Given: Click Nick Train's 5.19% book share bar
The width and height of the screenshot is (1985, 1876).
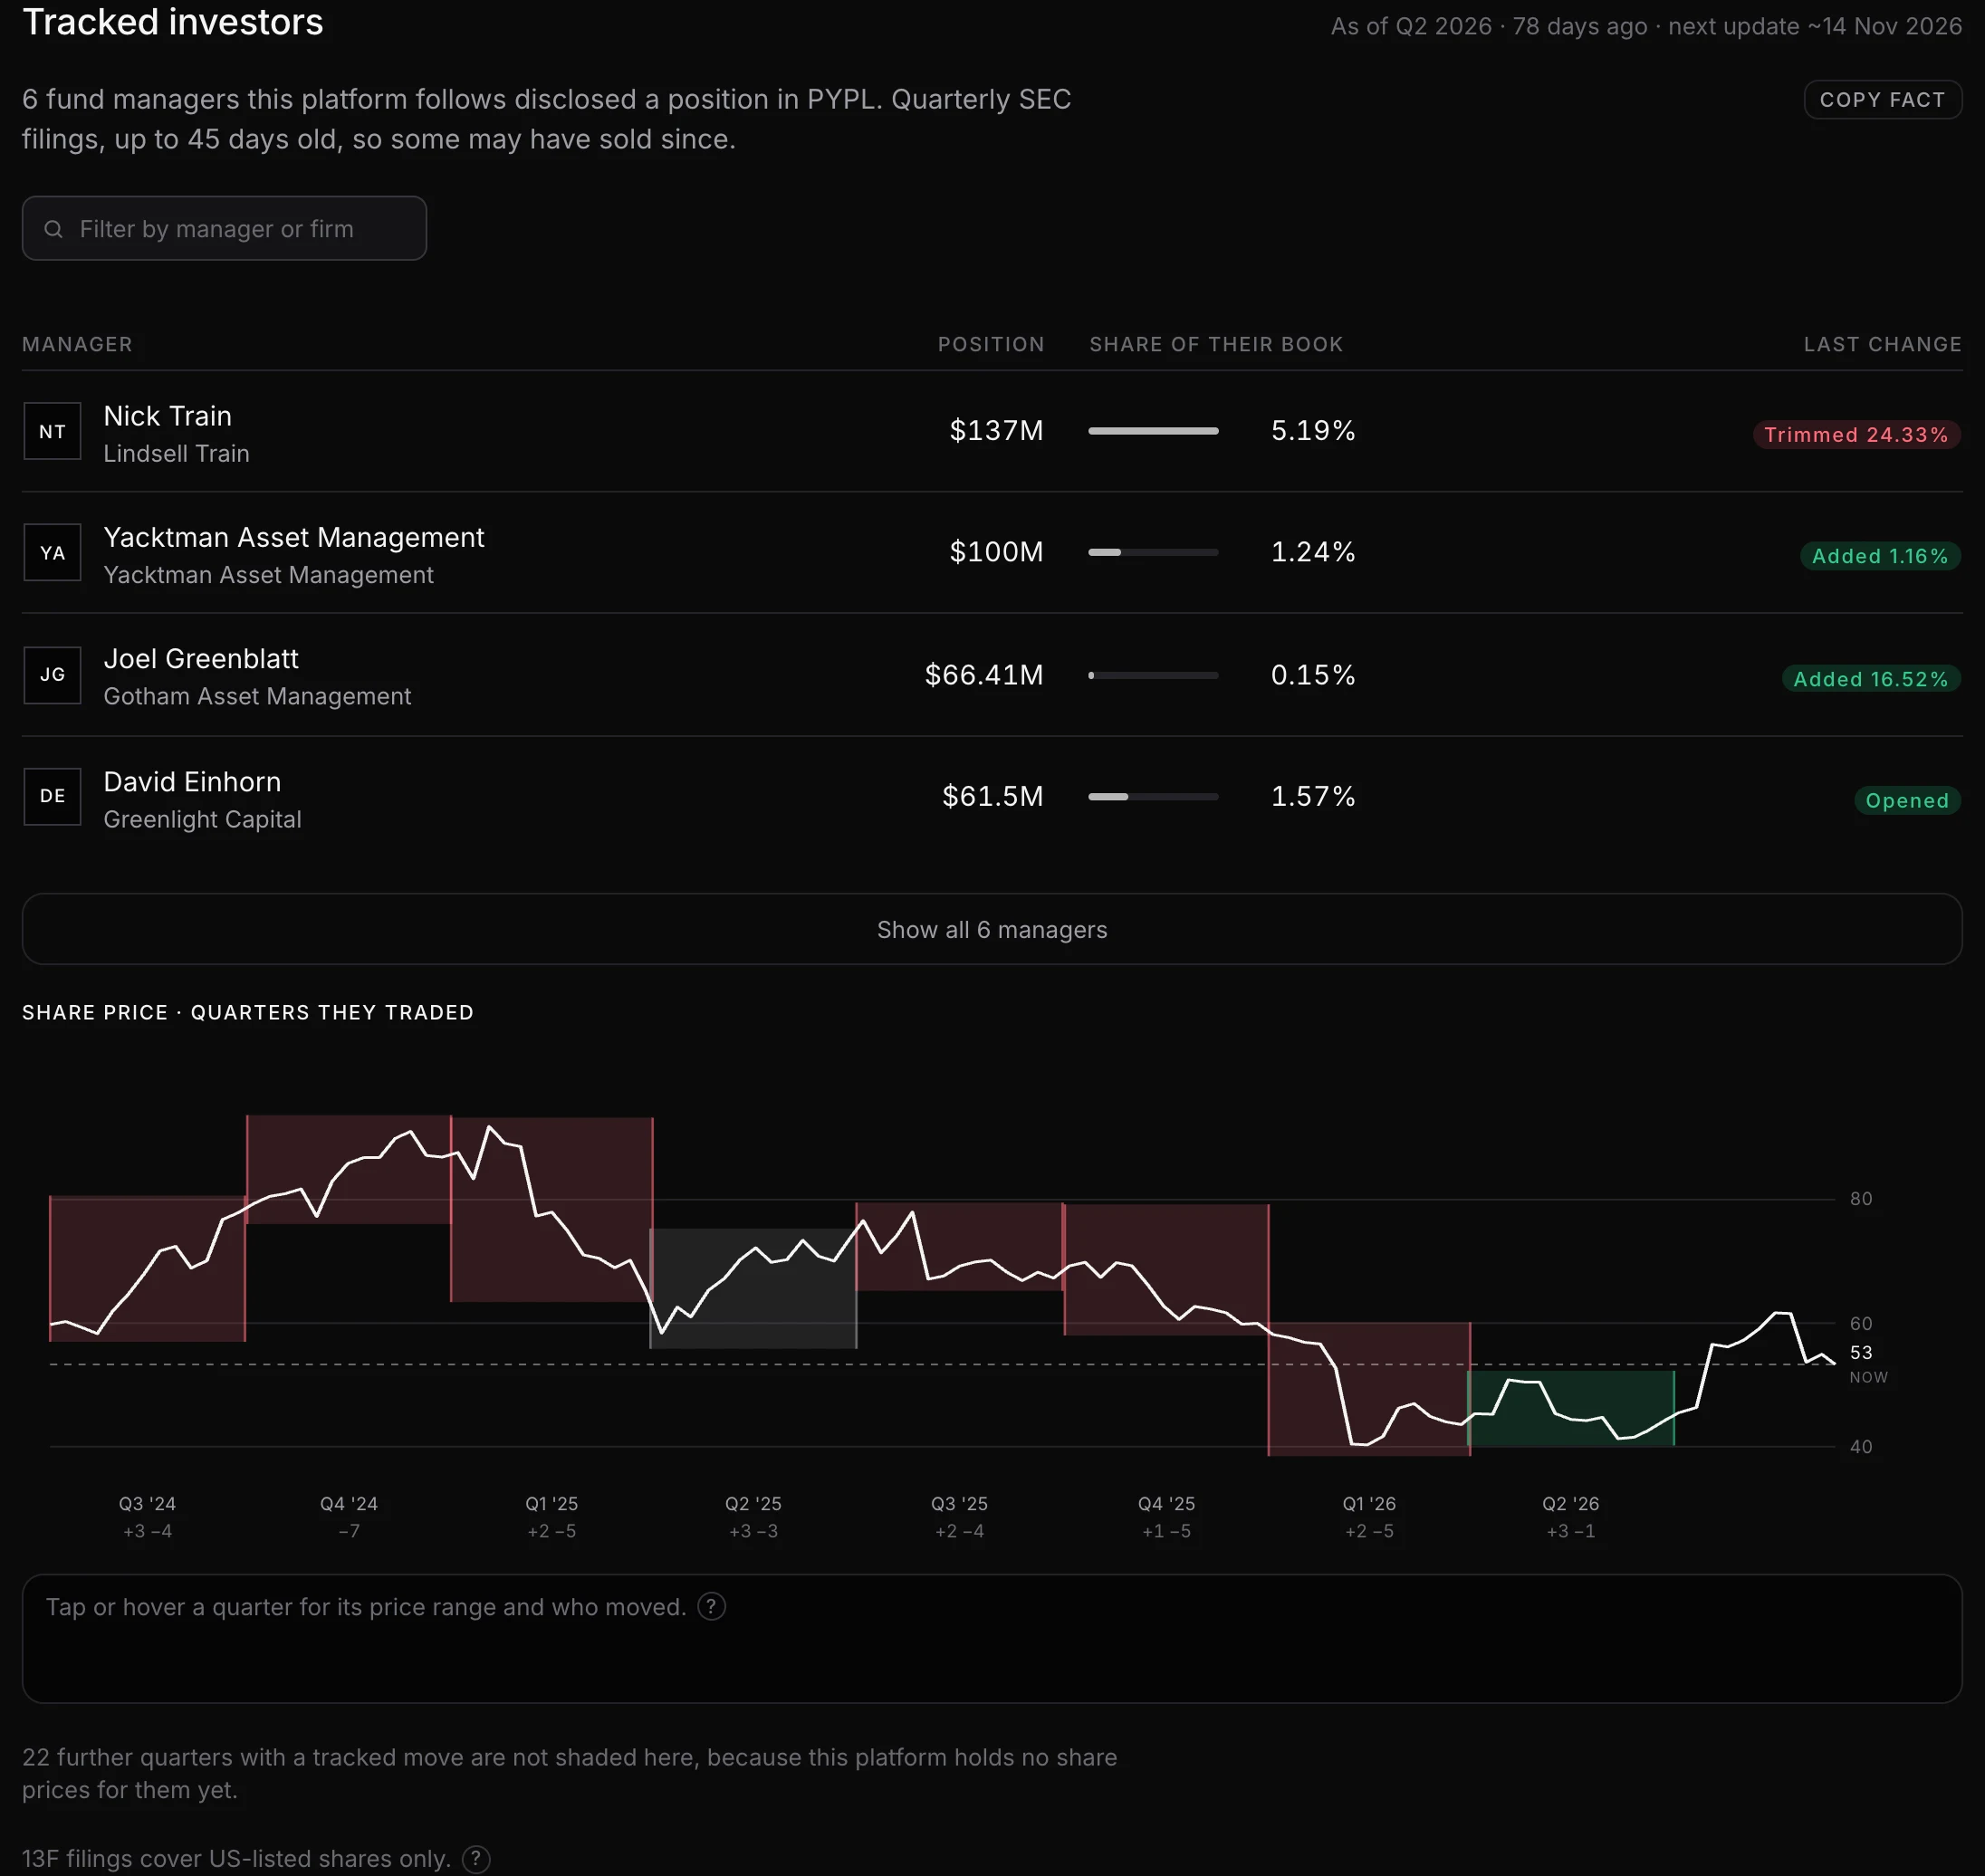Looking at the screenshot, I should click(x=1153, y=431).
